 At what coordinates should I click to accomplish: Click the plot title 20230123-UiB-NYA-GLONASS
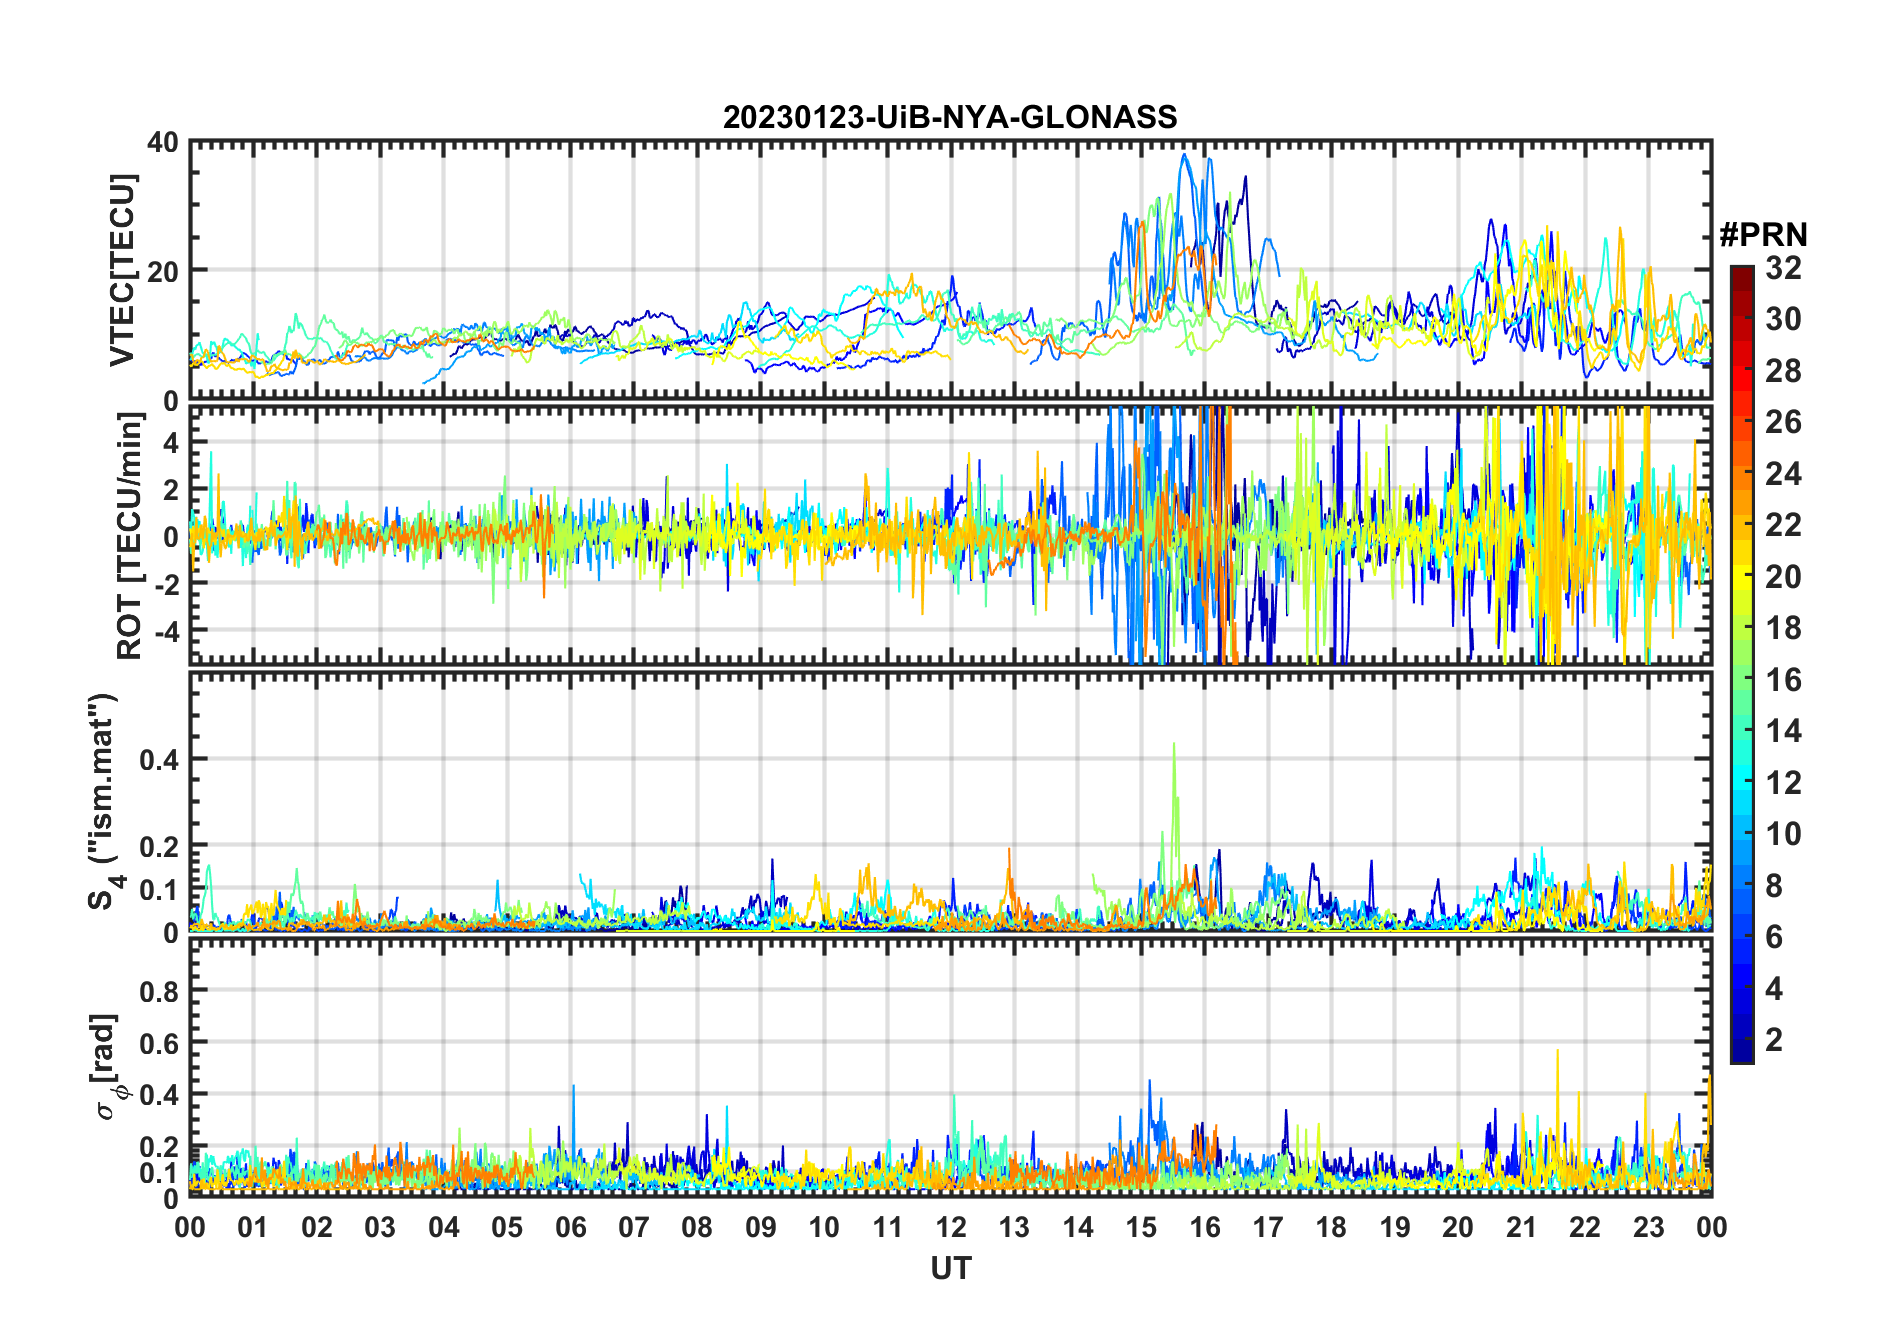[x=950, y=118]
